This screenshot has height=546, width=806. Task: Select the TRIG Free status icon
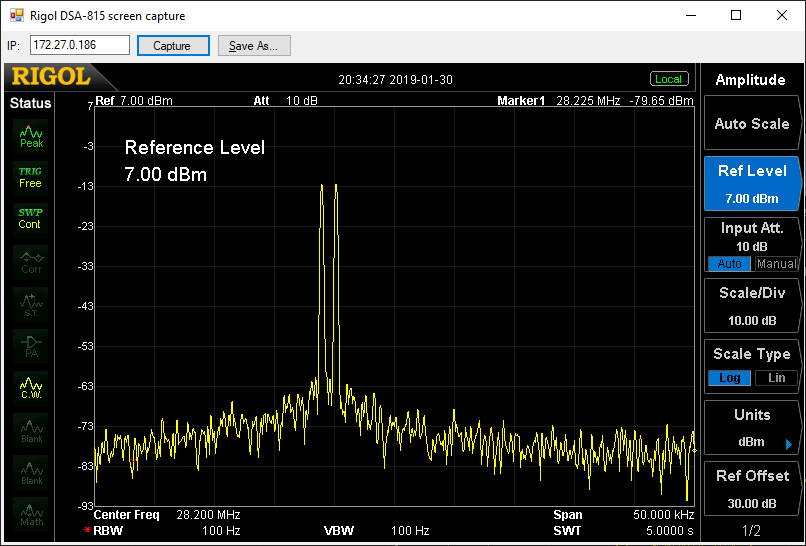(31, 177)
